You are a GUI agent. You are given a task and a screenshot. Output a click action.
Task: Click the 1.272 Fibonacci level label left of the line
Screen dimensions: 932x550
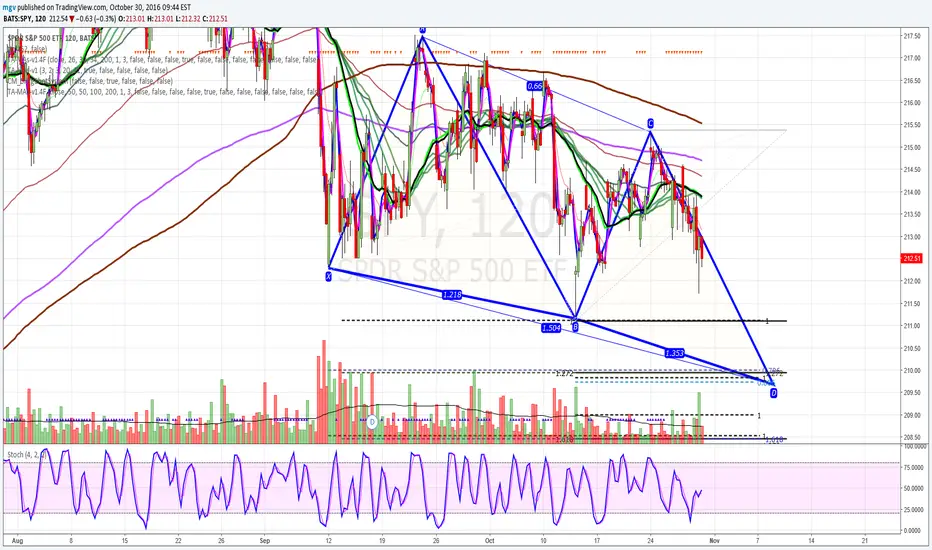[x=564, y=373]
